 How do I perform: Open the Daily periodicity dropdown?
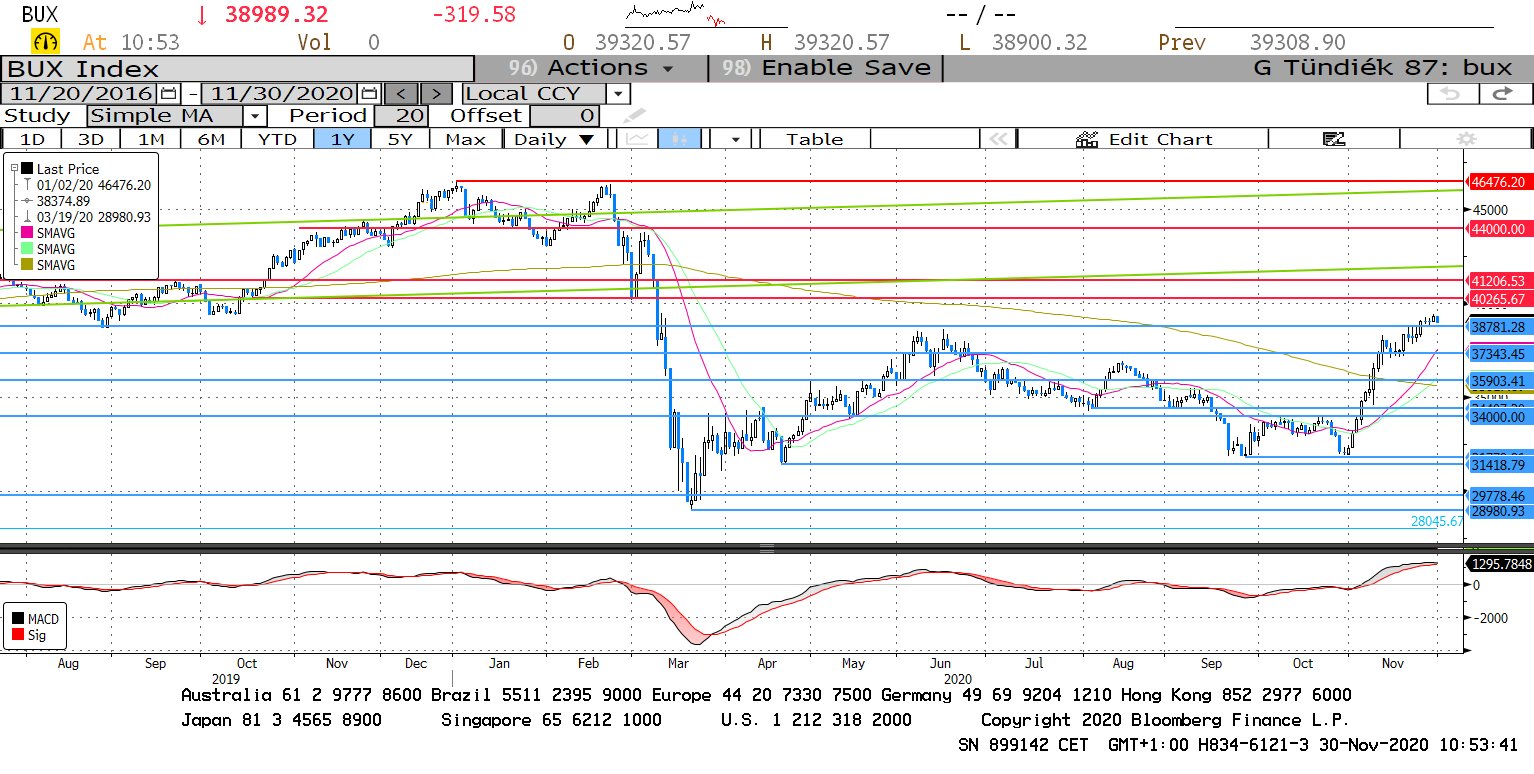tap(553, 139)
